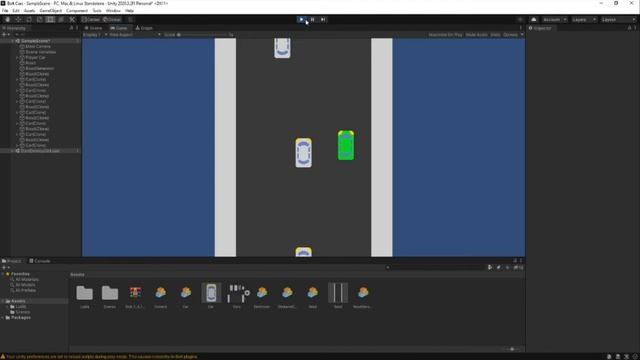
Task: Open the Component menu
Action: (77, 11)
